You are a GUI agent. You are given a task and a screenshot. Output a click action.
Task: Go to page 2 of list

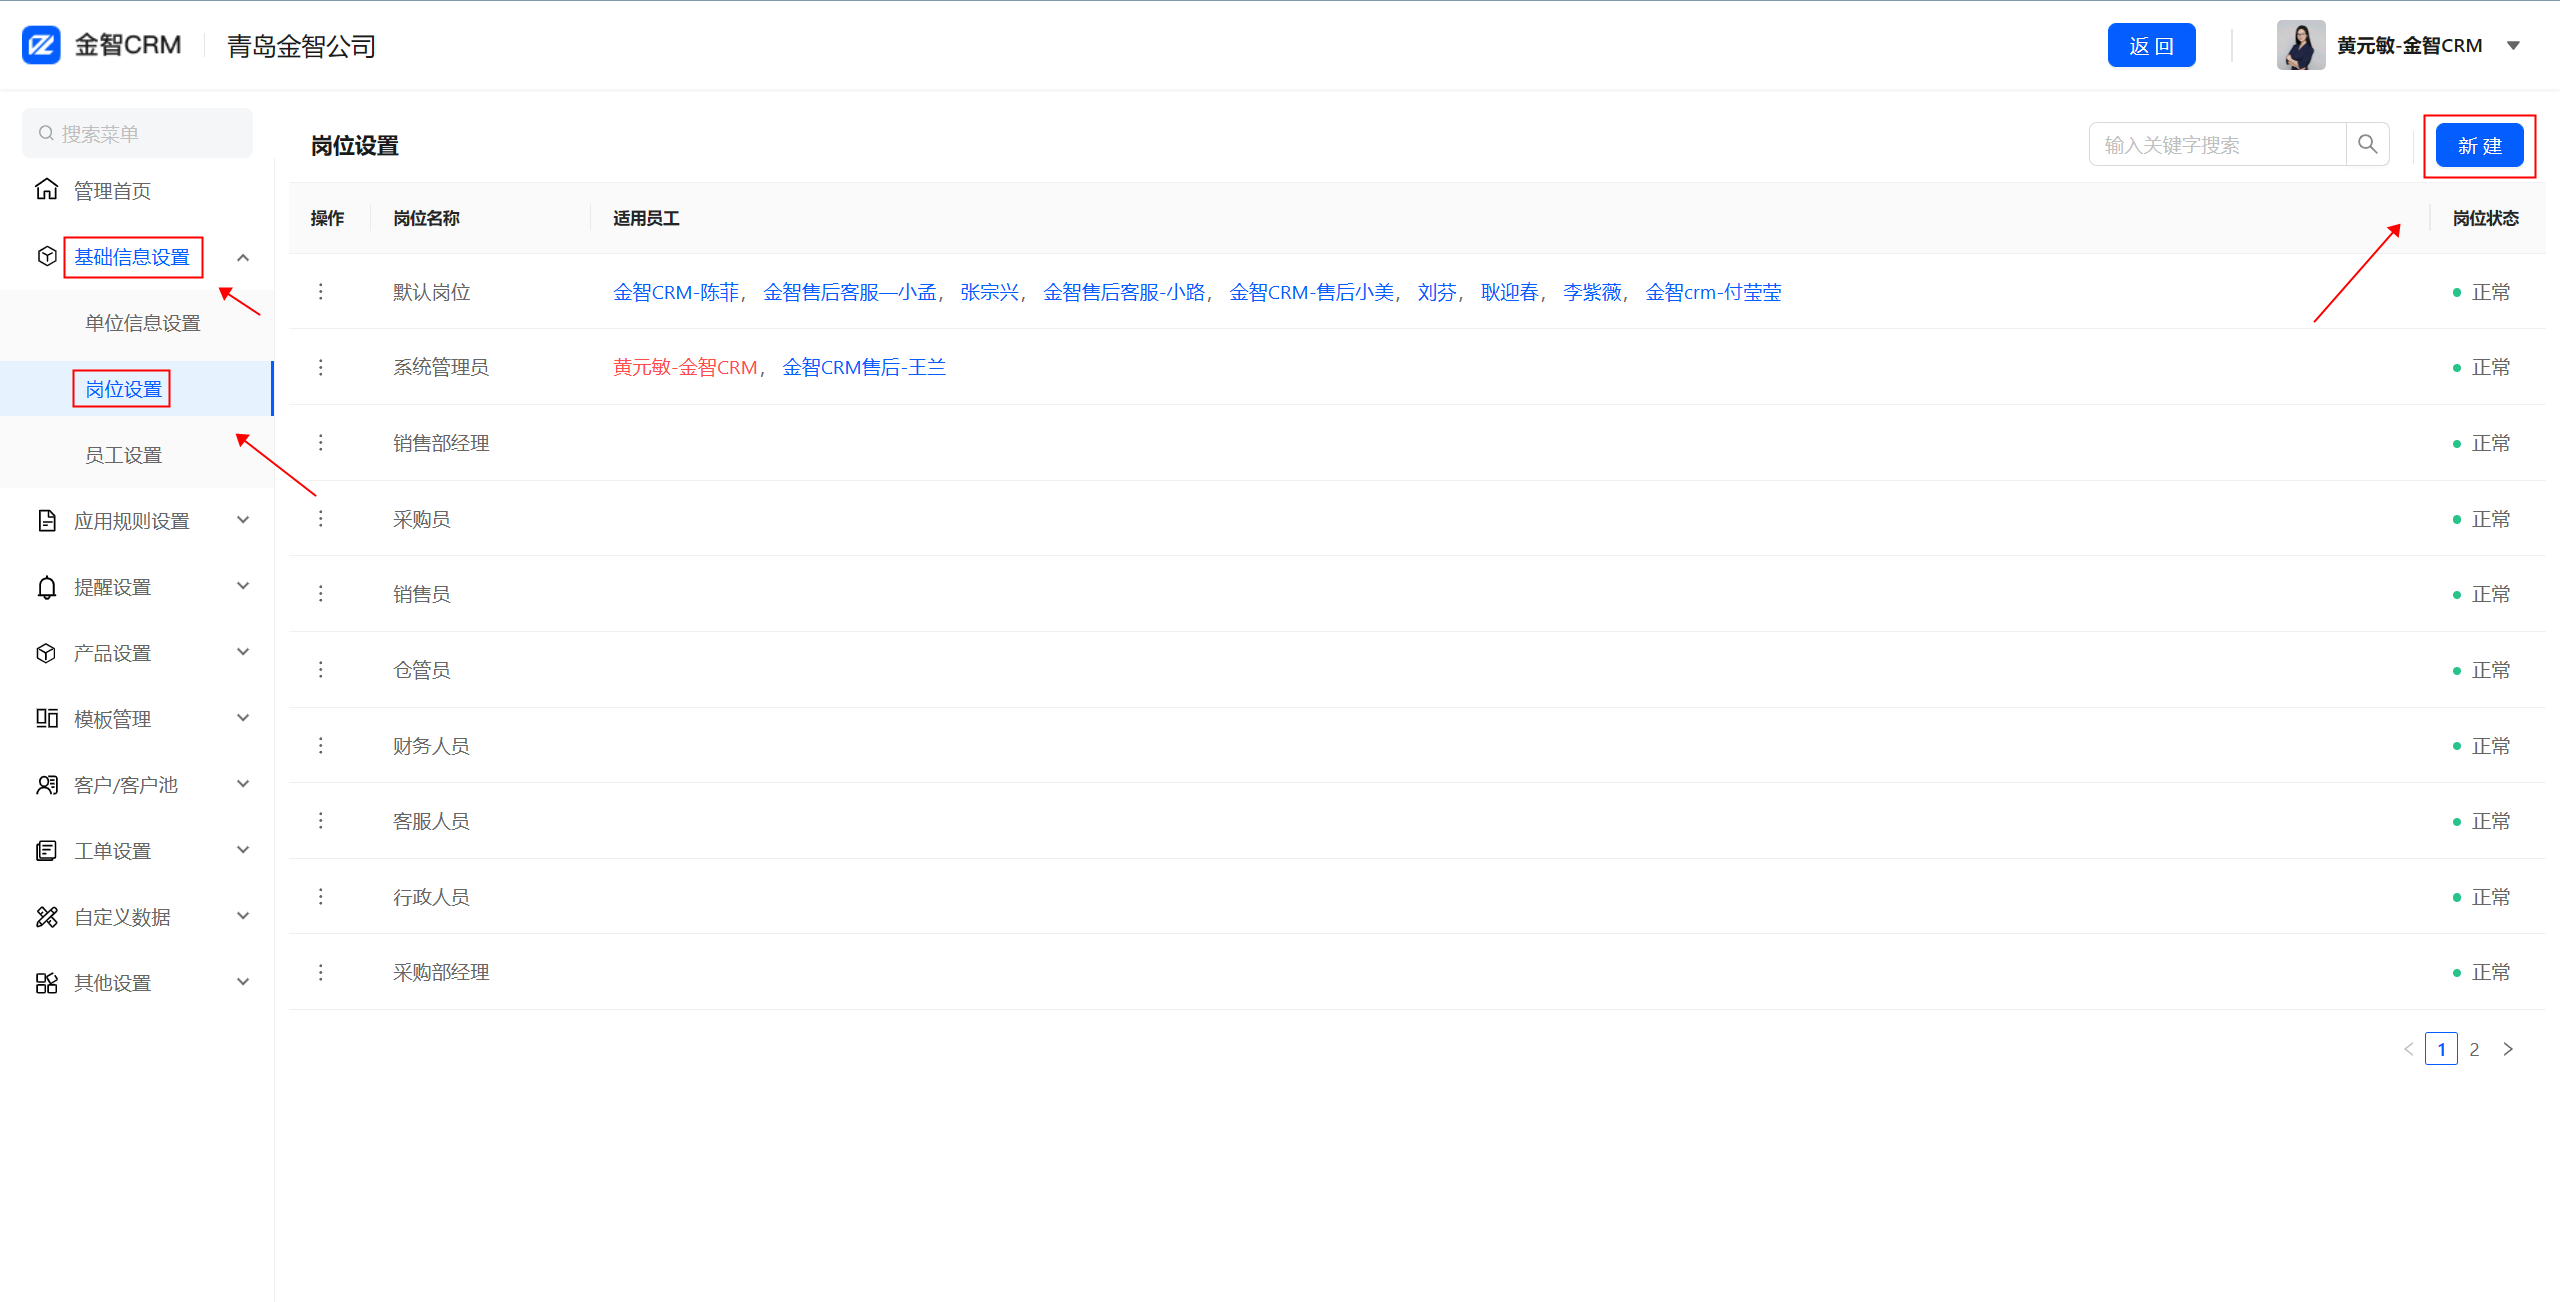pos(2474,1049)
